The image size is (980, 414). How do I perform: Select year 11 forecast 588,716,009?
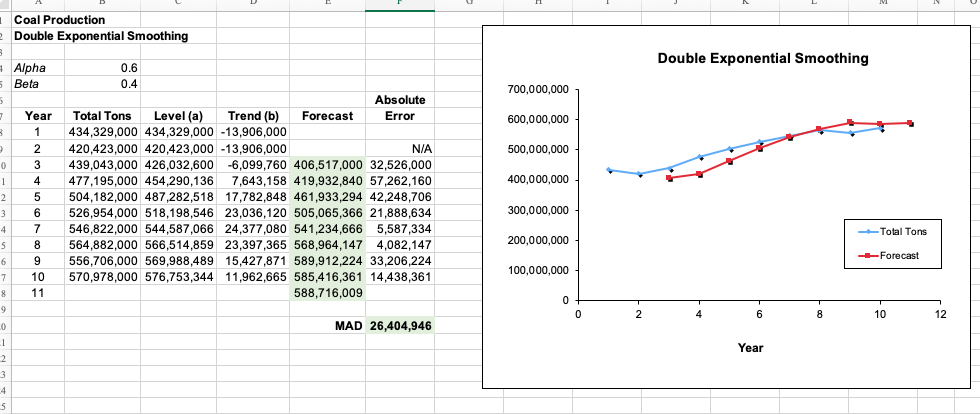(x=328, y=294)
